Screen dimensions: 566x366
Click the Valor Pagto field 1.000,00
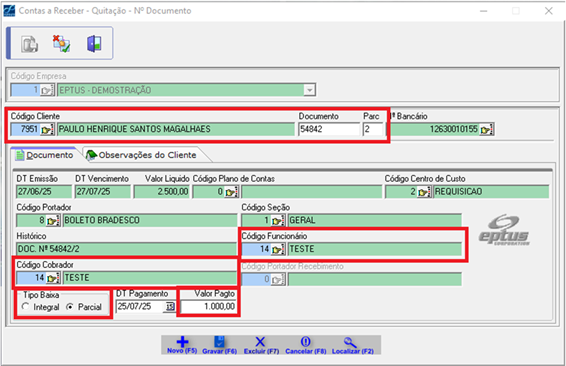pos(208,306)
